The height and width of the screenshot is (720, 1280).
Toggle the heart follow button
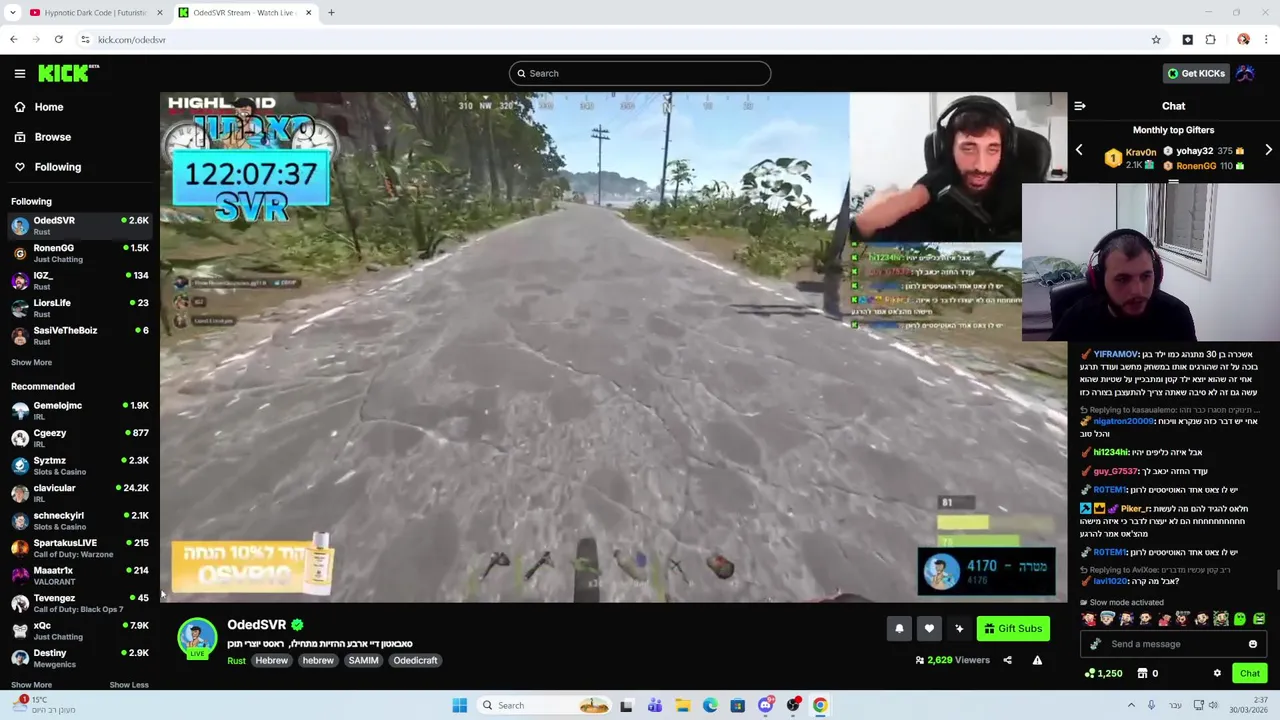(x=929, y=628)
